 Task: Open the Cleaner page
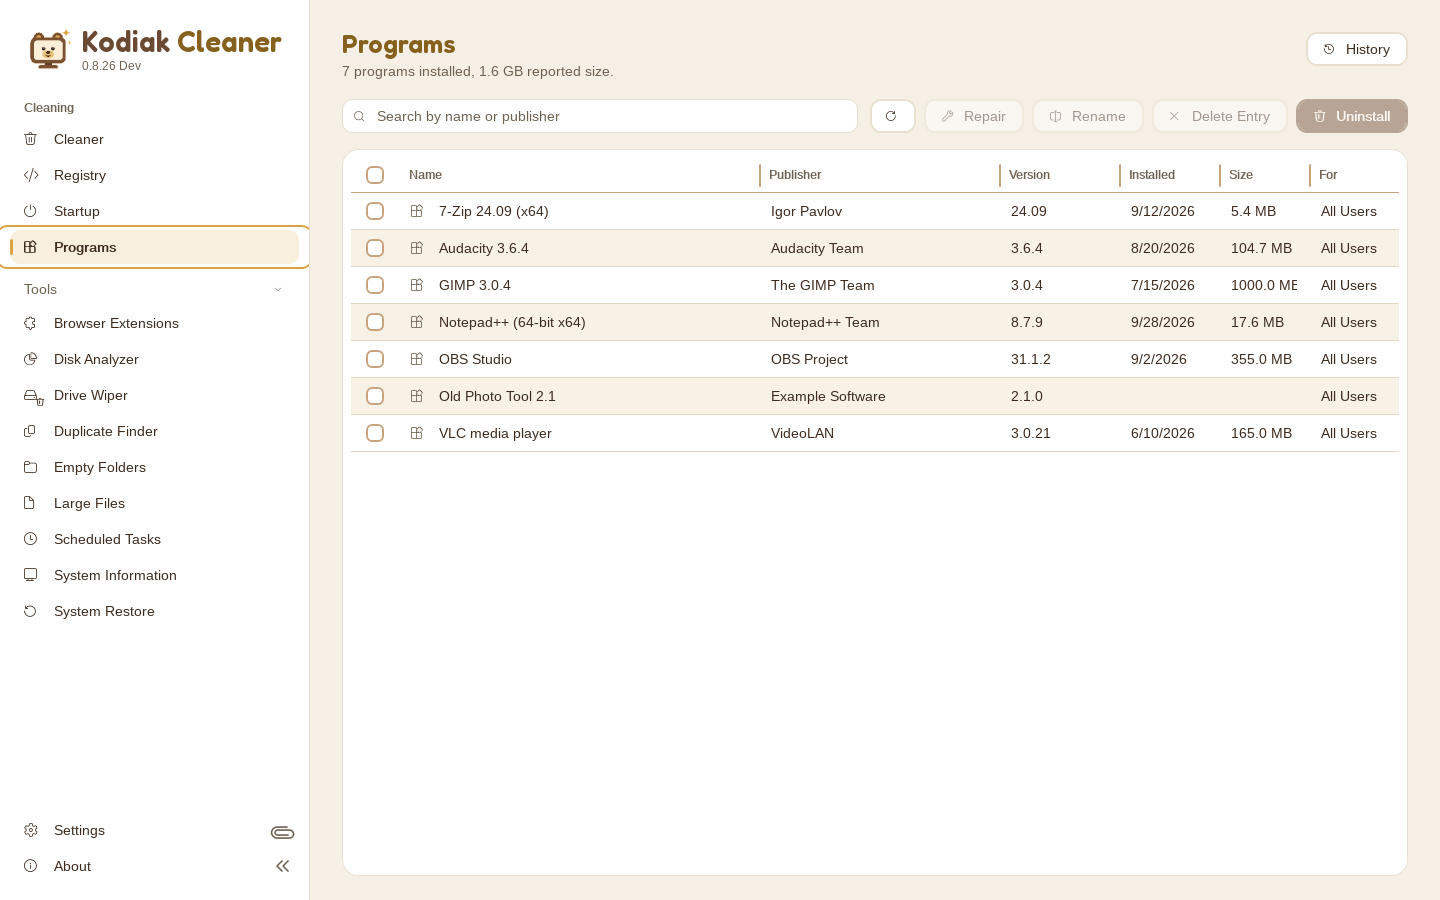[155, 139]
